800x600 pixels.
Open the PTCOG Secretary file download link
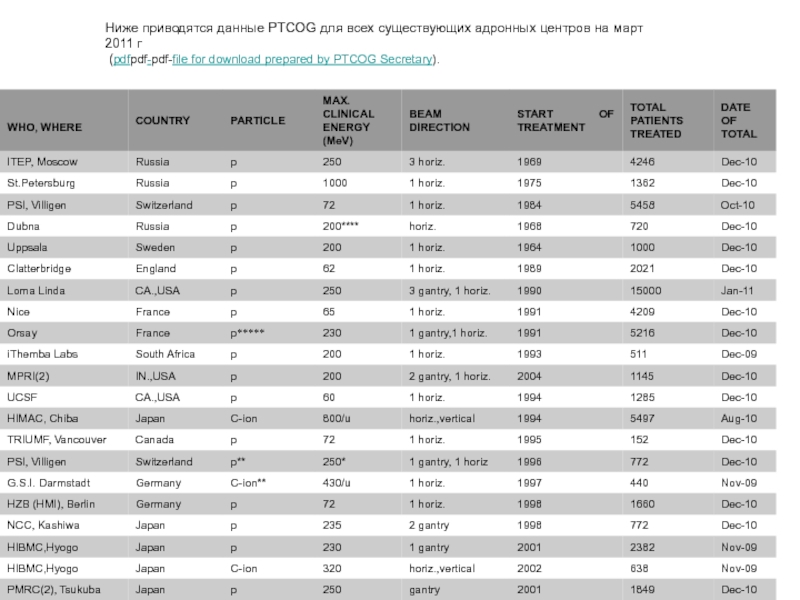coord(303,60)
